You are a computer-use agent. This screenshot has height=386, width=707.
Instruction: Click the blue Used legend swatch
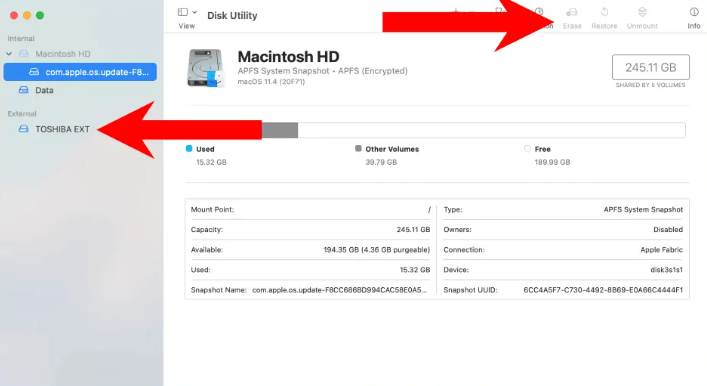(189, 148)
